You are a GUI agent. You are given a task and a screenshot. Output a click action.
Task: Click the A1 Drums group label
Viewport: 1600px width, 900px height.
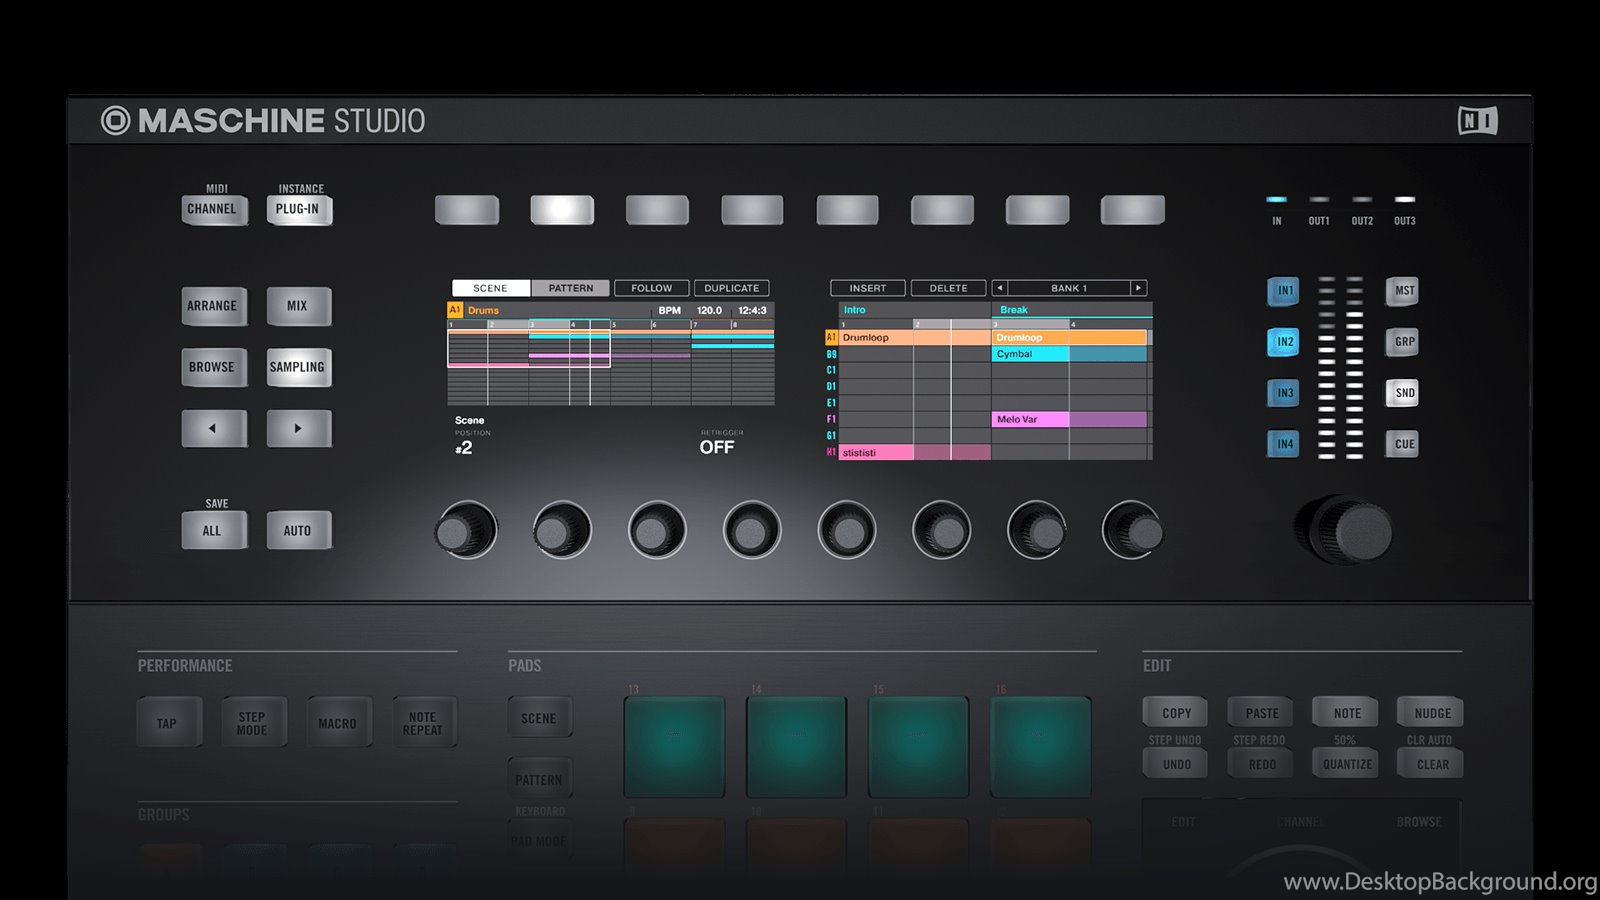474,310
